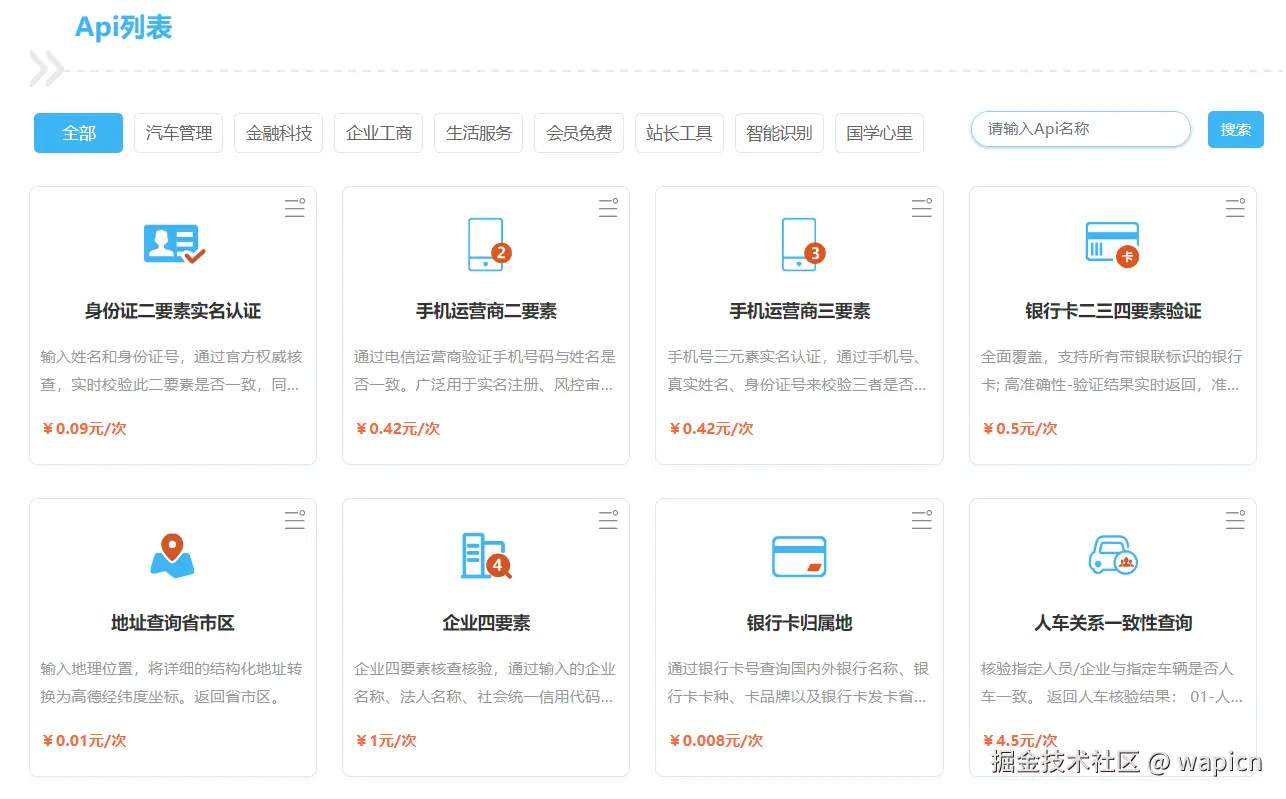Open the 会员免费 category
Viewport: 1286px width, 799px height.
click(x=579, y=132)
